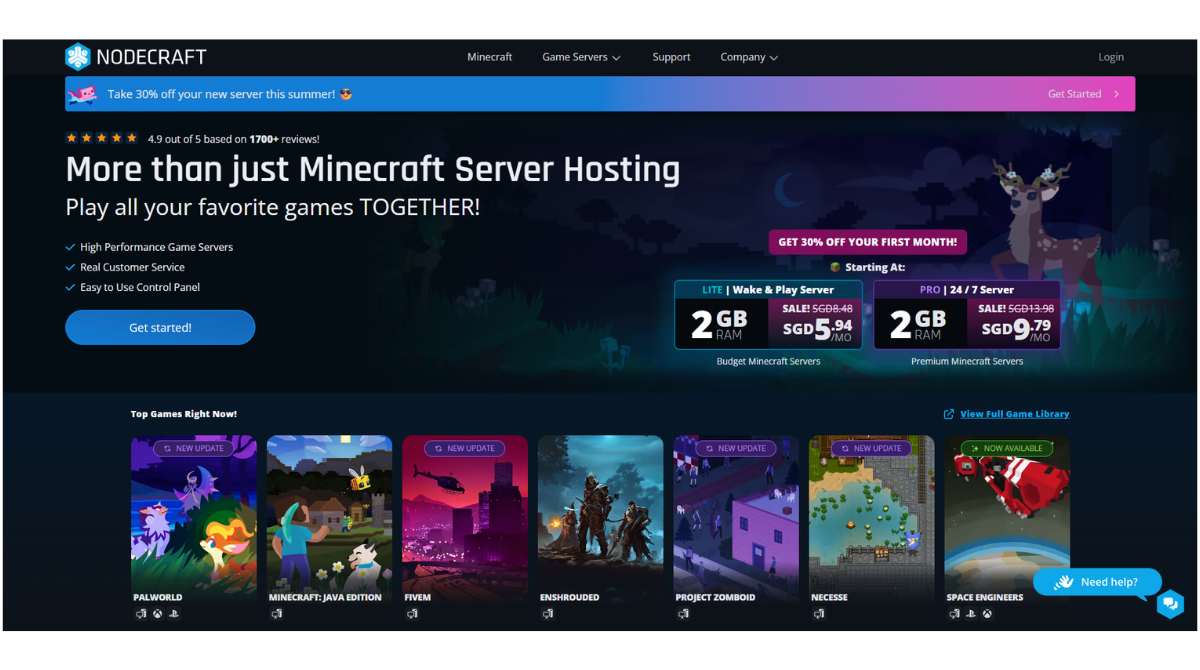
Task: Click the PC platform icon under Enshrouded
Action: [x=548, y=614]
